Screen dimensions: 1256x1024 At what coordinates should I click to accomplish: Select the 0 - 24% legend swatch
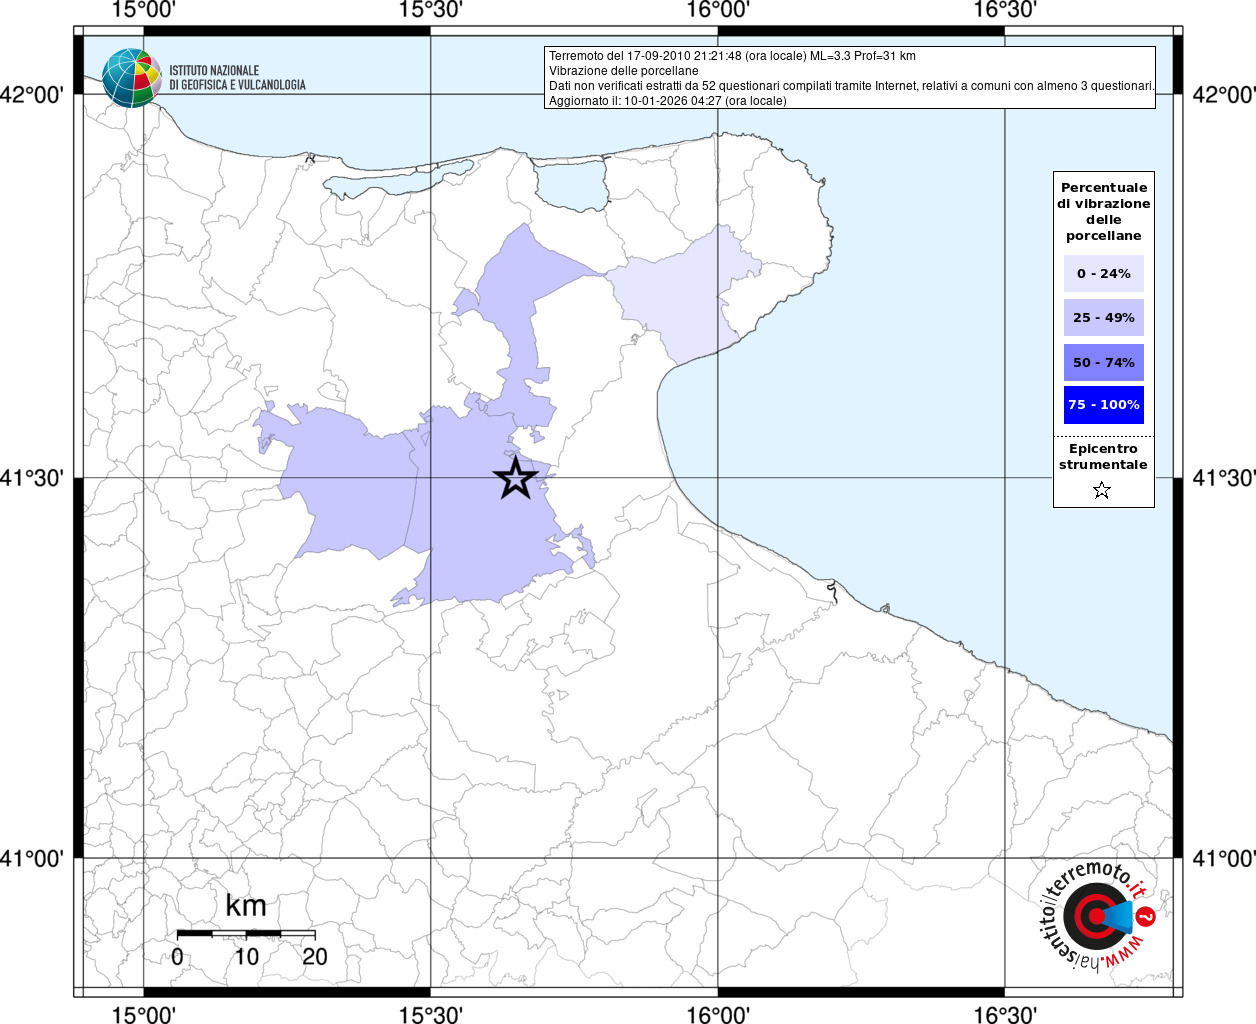pyautogui.click(x=1103, y=273)
